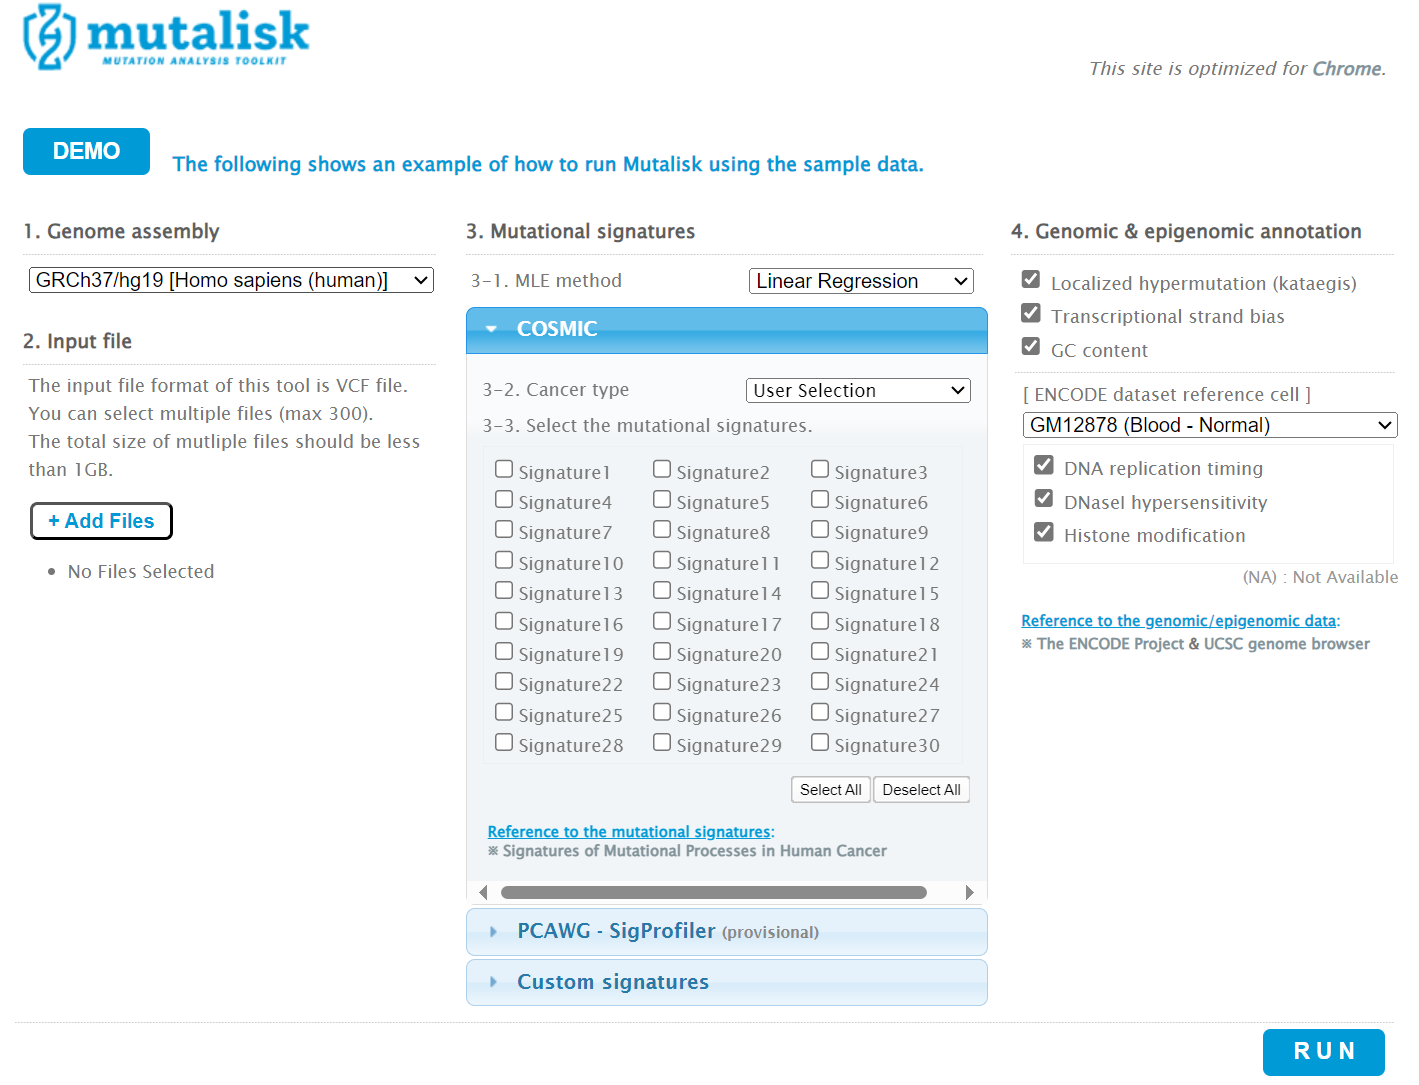Enable Signature13 checkbox
This screenshot has width=1419, height=1085.
504,591
